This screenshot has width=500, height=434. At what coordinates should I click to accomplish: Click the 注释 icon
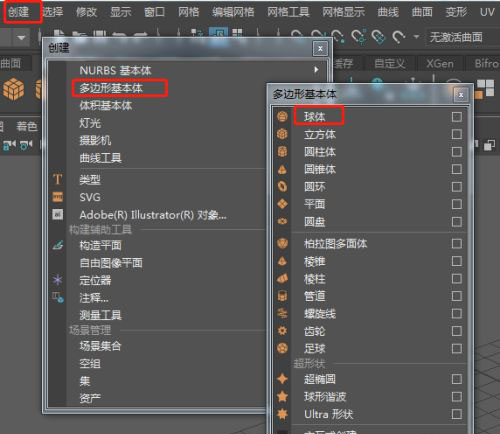coord(58,297)
